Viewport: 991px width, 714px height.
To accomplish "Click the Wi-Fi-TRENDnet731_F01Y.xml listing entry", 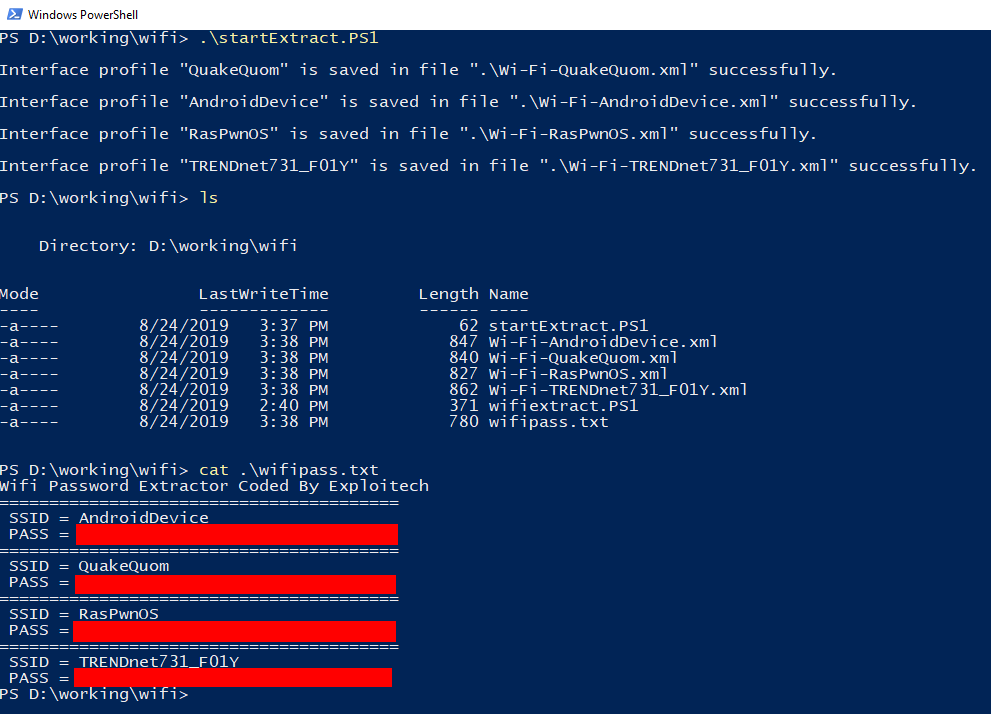I will click(x=618, y=389).
